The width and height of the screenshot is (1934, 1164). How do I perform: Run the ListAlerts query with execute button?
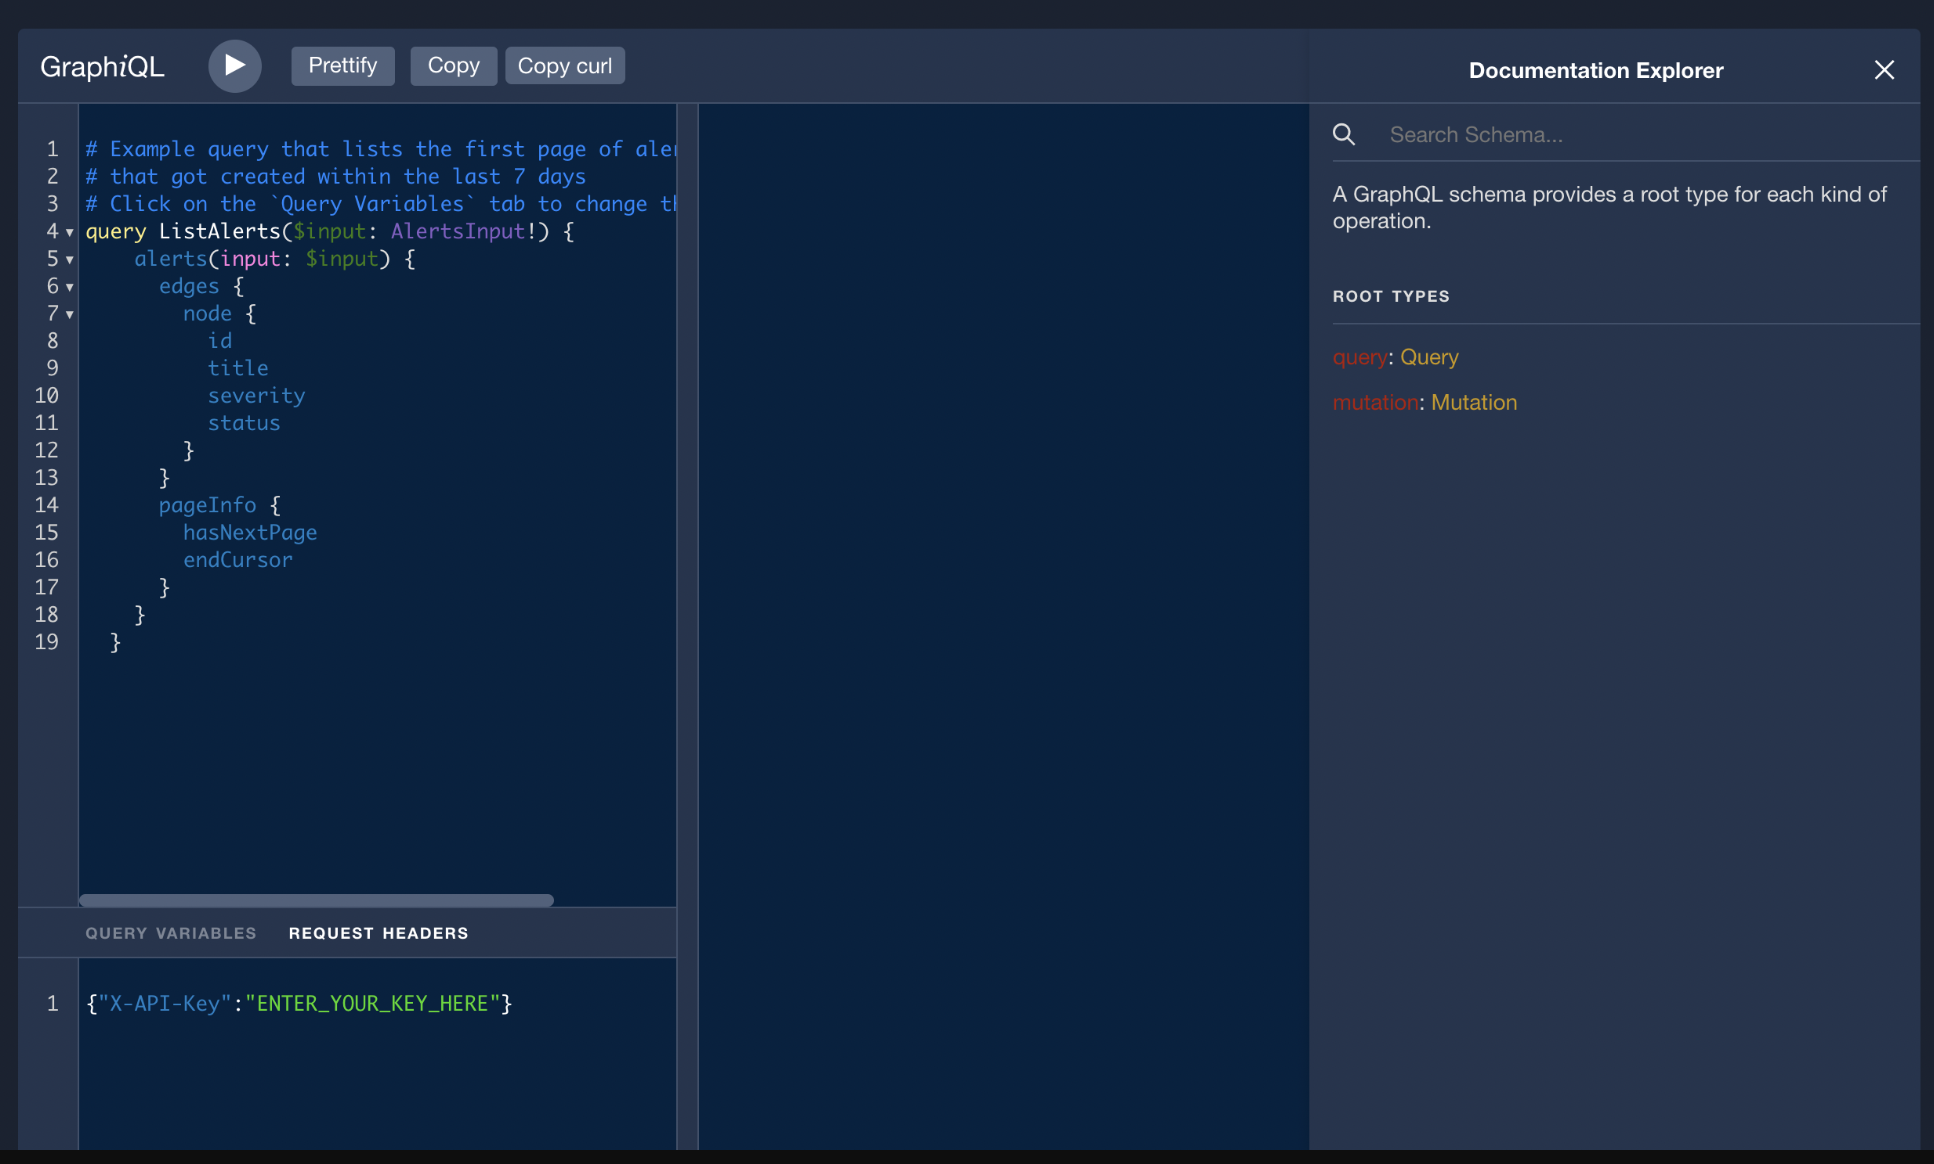(x=234, y=65)
